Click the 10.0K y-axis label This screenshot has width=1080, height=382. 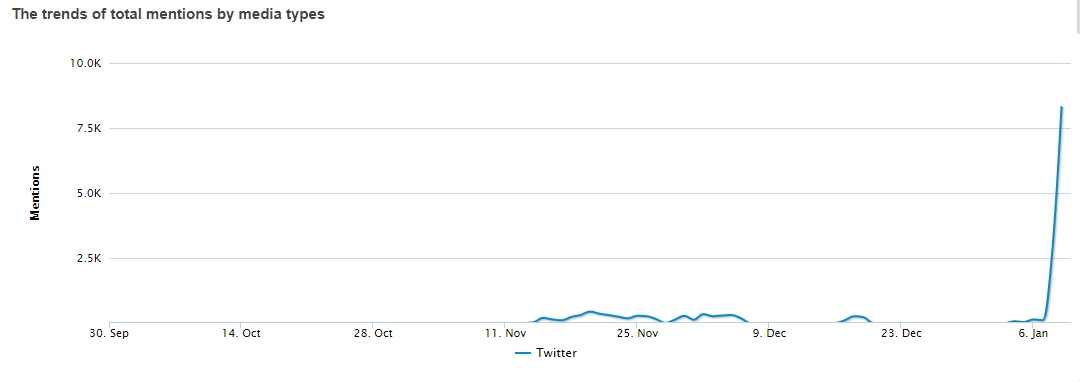[86, 63]
